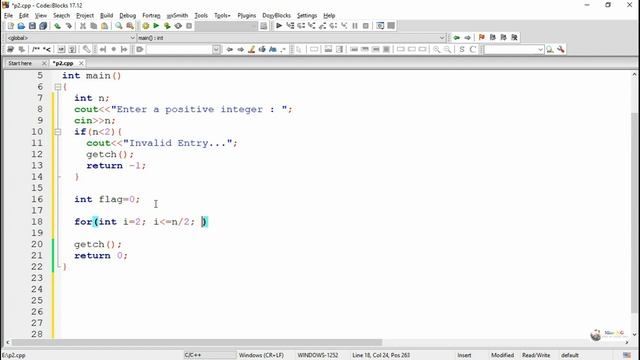Collapse the if block fold at line 10
Screen dimensions: 640x360
[x=58, y=132]
